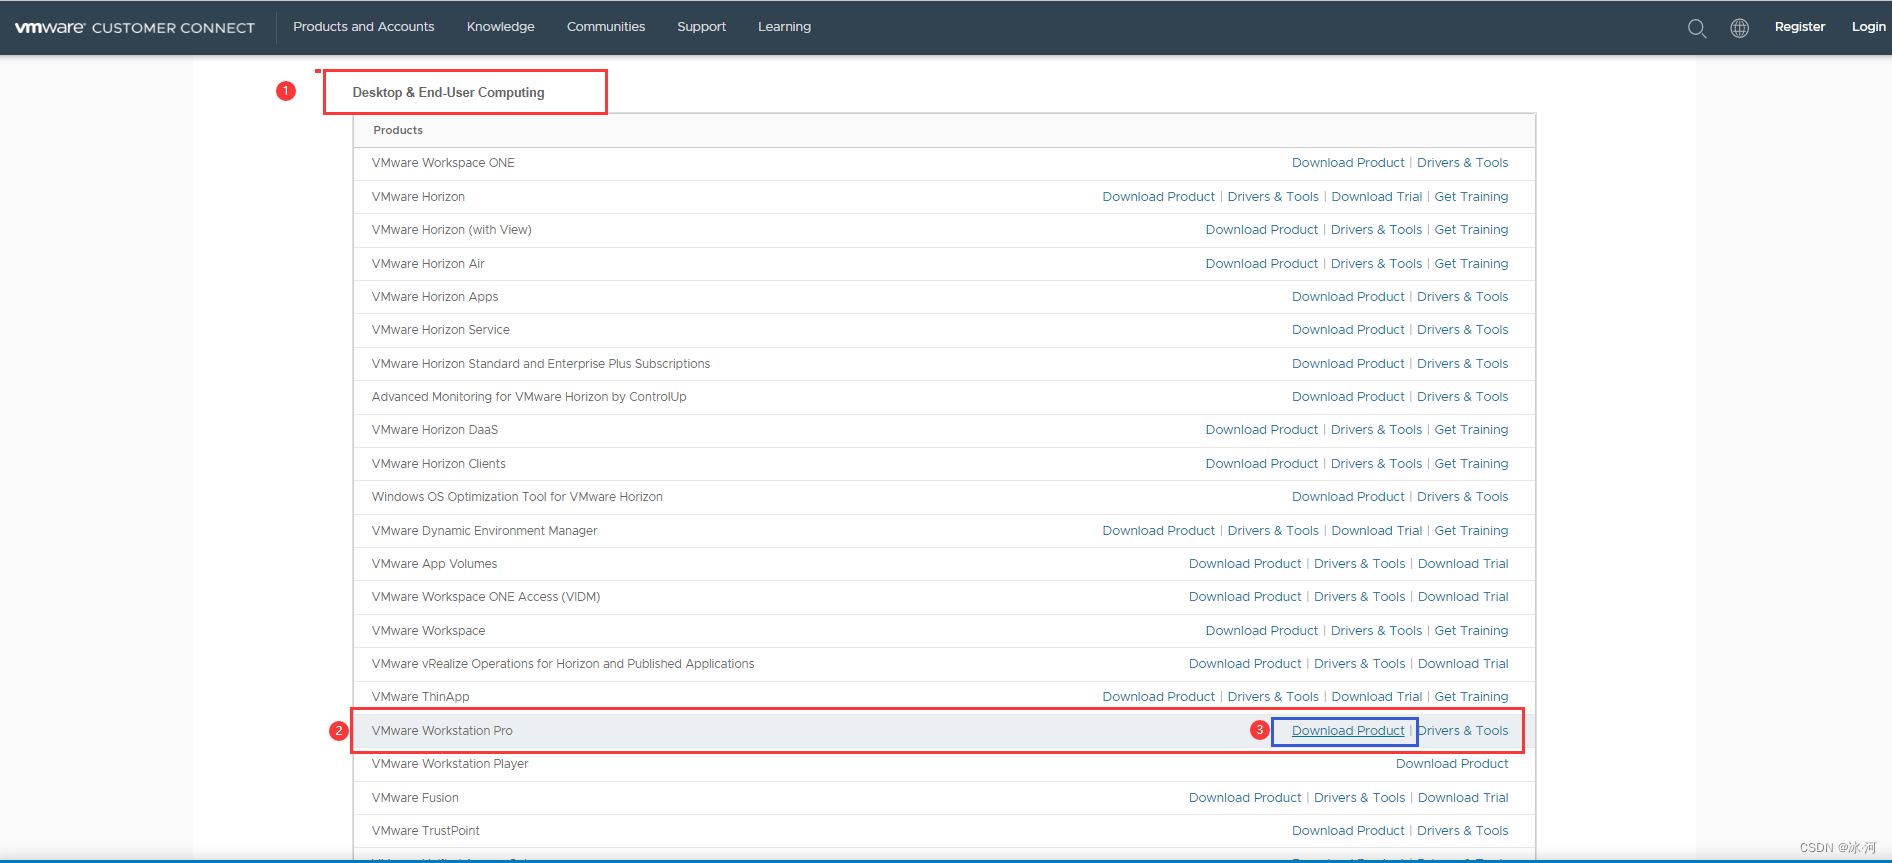The width and height of the screenshot is (1892, 863).
Task: Open the Support menu
Action: 702,27
